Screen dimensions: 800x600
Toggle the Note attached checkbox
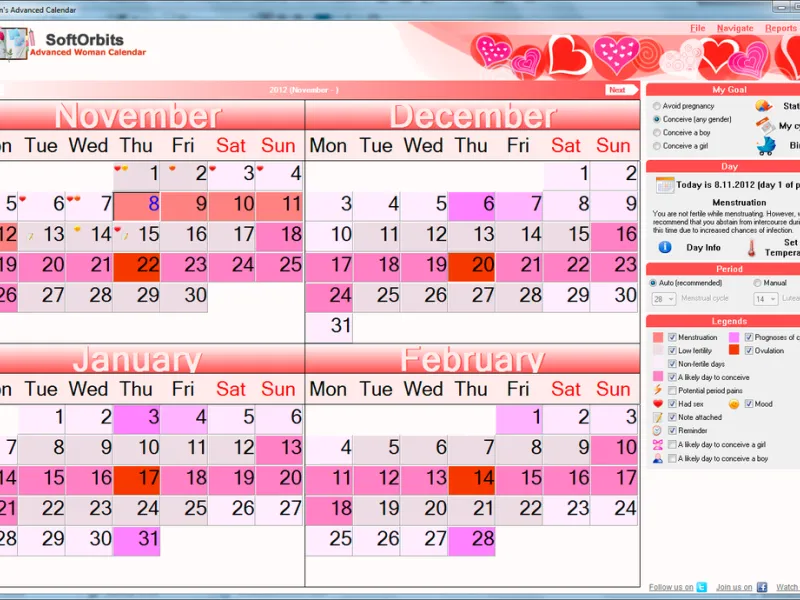[x=672, y=417]
